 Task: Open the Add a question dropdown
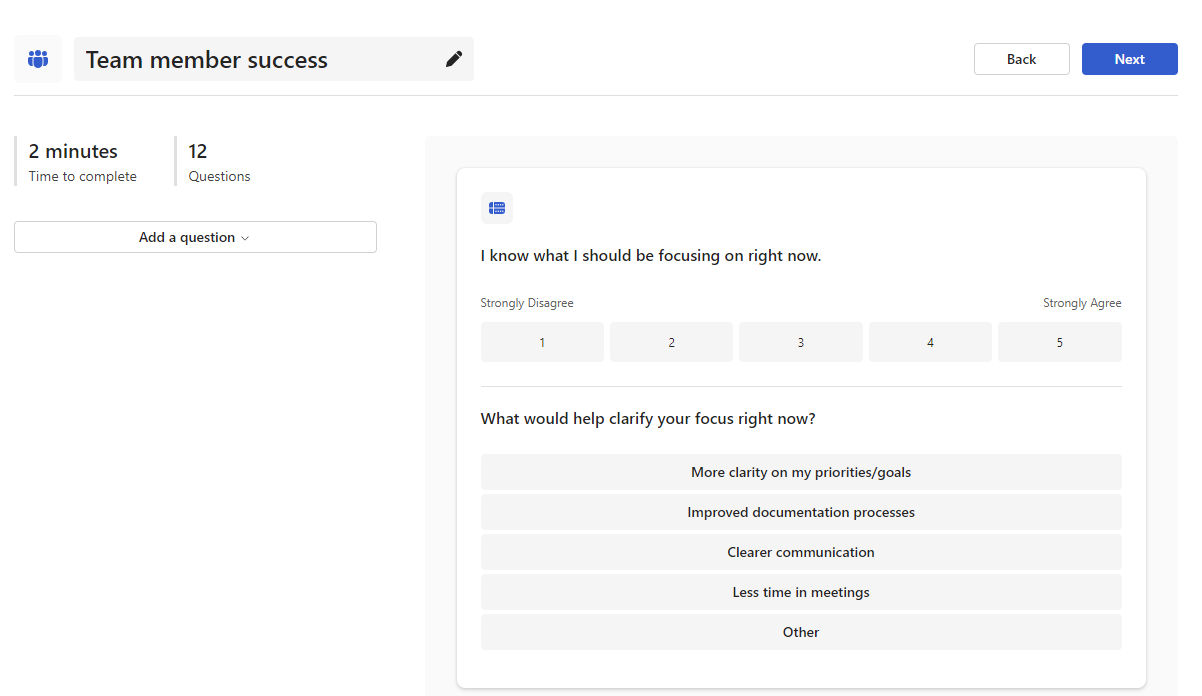tap(195, 237)
